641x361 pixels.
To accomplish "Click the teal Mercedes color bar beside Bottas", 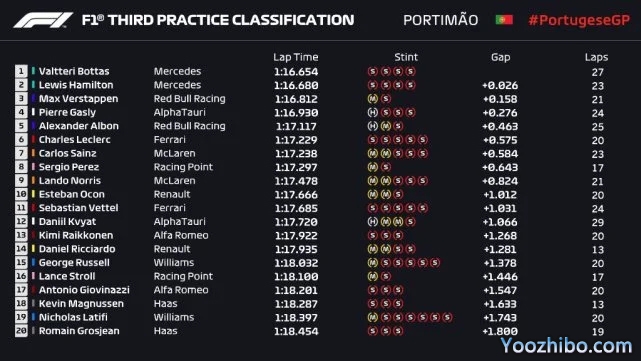I will [33, 71].
